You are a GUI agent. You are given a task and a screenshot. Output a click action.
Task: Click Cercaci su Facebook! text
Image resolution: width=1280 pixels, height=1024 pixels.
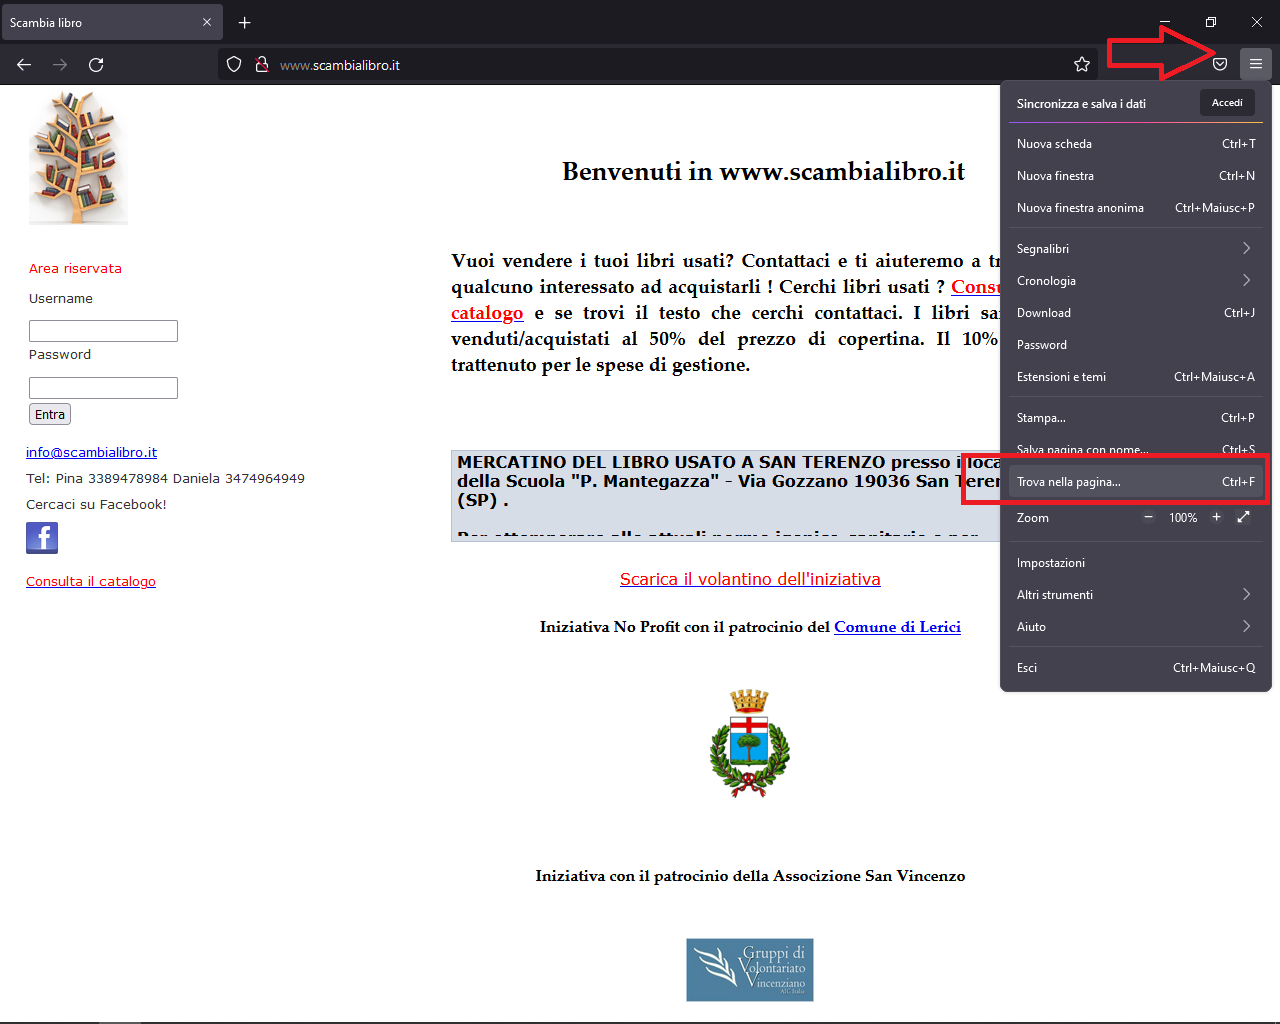(96, 504)
